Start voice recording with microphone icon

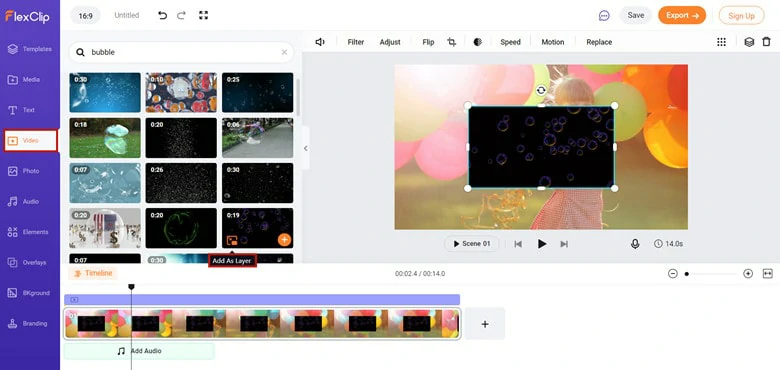[x=635, y=244]
